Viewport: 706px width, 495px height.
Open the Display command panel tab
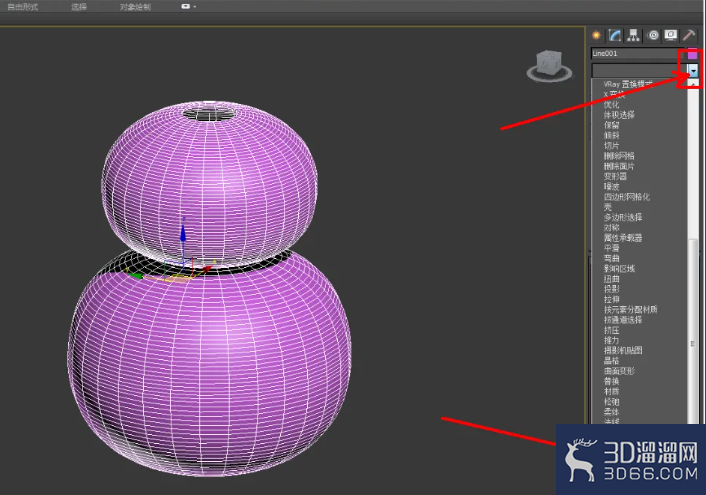coord(671,35)
